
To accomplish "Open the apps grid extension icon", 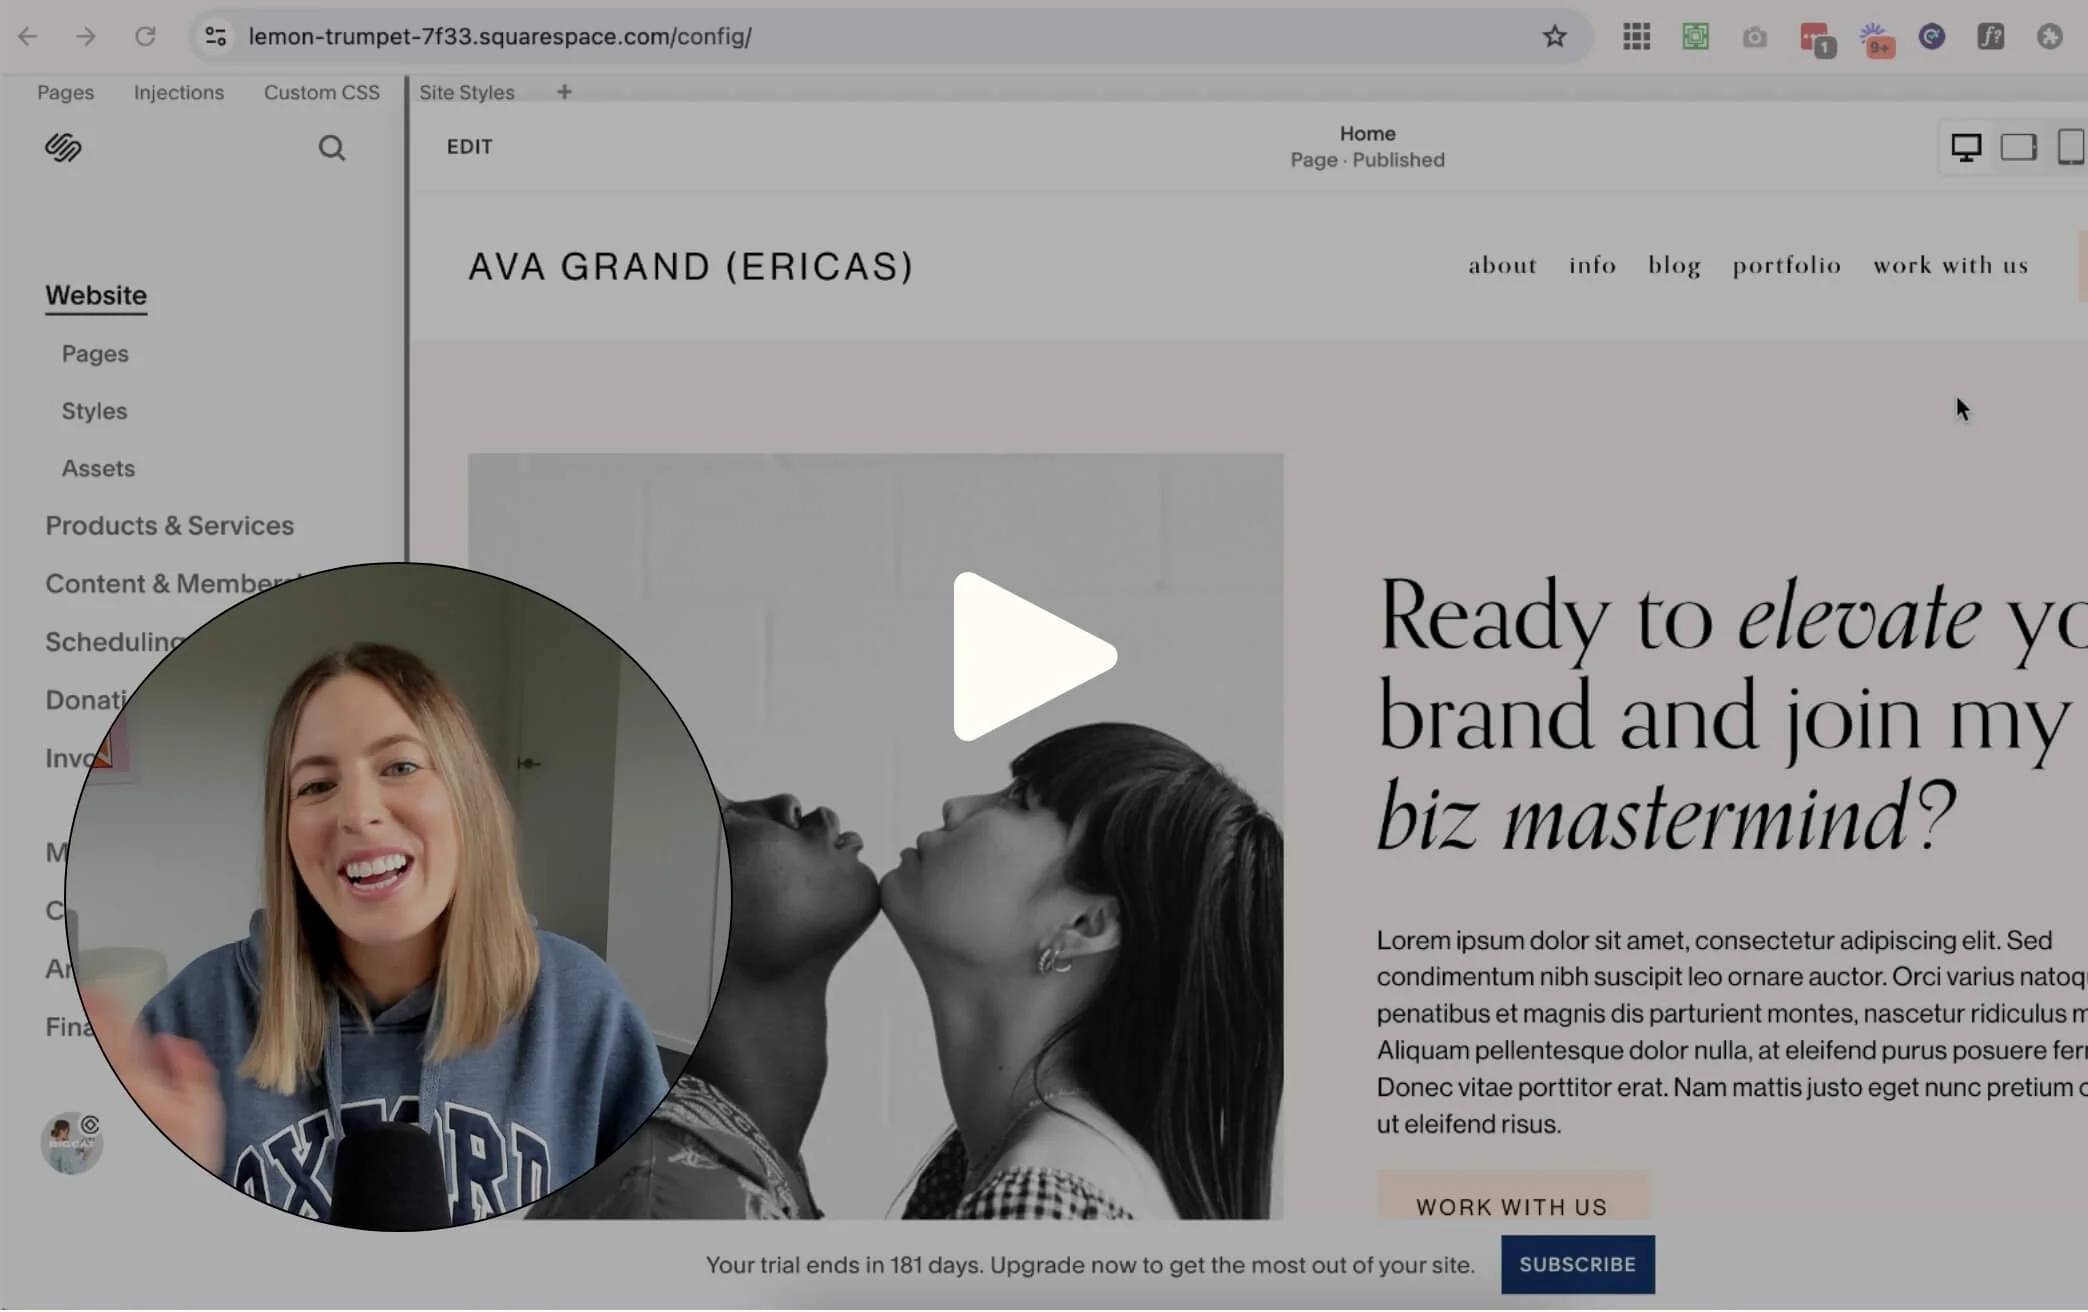I will [1636, 37].
